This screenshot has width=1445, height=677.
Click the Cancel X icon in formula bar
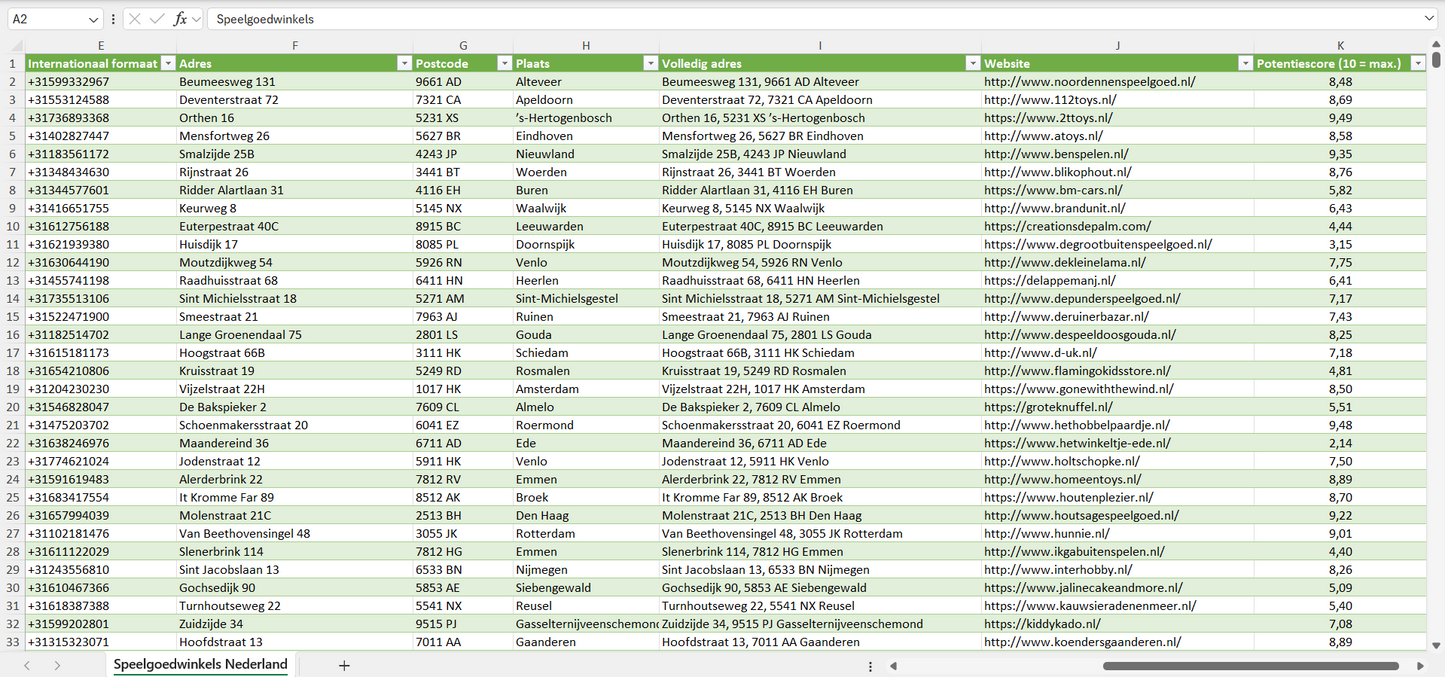coord(135,19)
